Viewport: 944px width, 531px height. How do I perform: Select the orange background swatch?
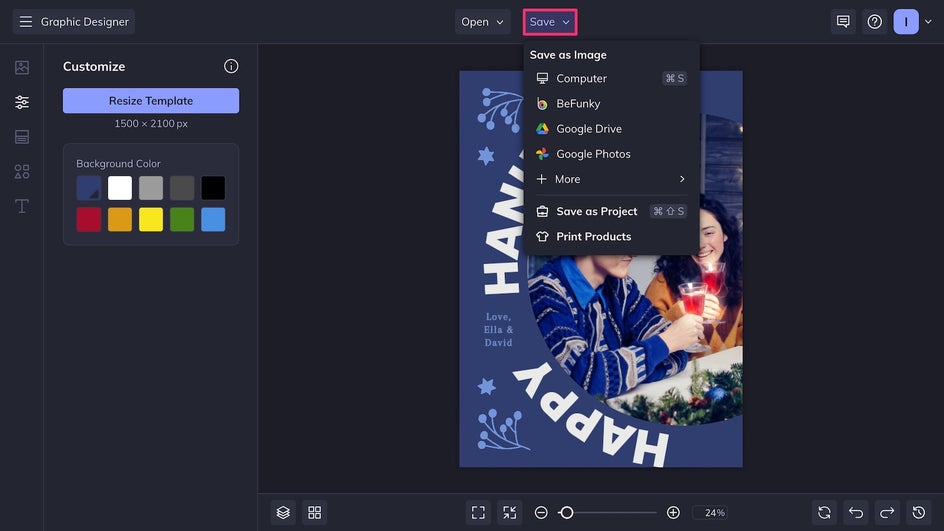tap(120, 219)
